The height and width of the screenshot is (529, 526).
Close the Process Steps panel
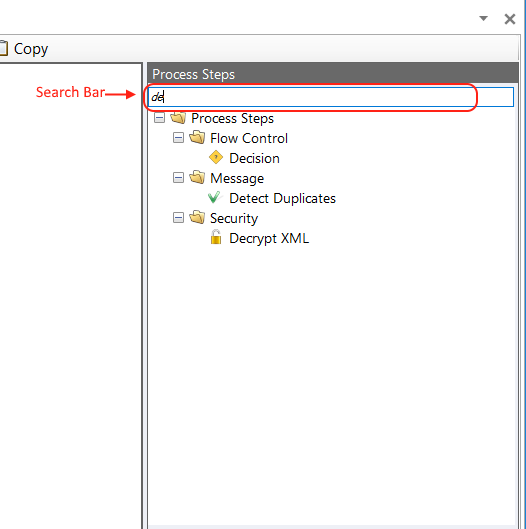click(x=510, y=19)
